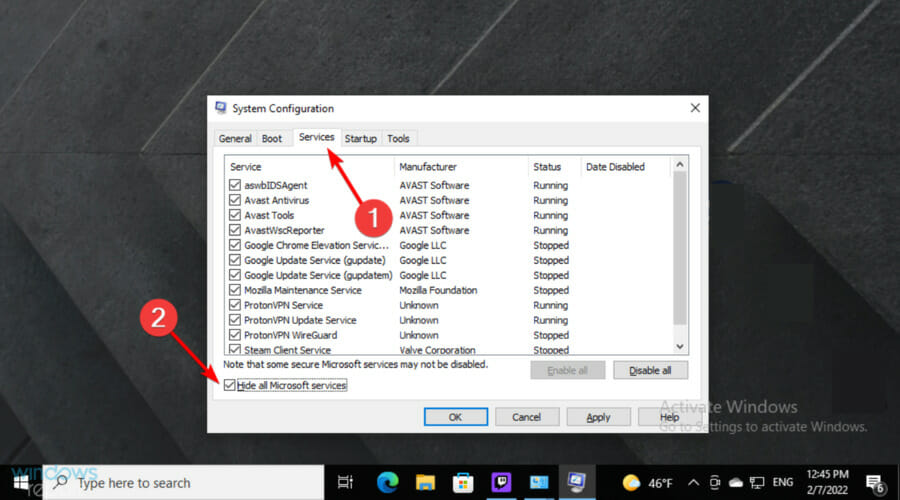Toggle the Avast Tools service checkbox
The height and width of the screenshot is (500, 900).
pos(234,215)
